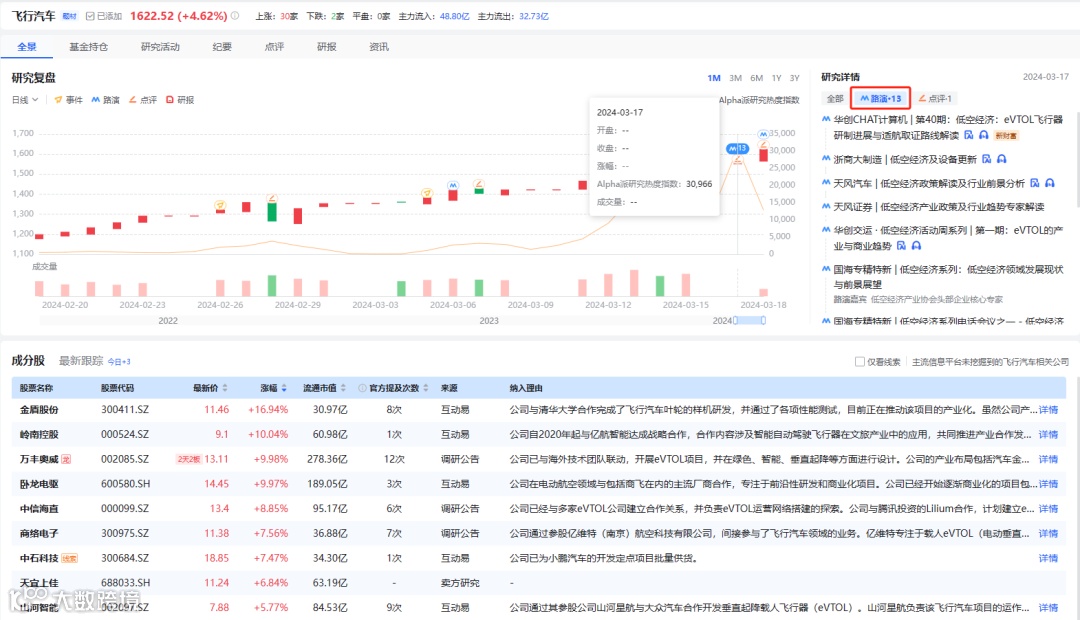Click the comment marker above the green 2024-02-28 candle

[272, 198]
